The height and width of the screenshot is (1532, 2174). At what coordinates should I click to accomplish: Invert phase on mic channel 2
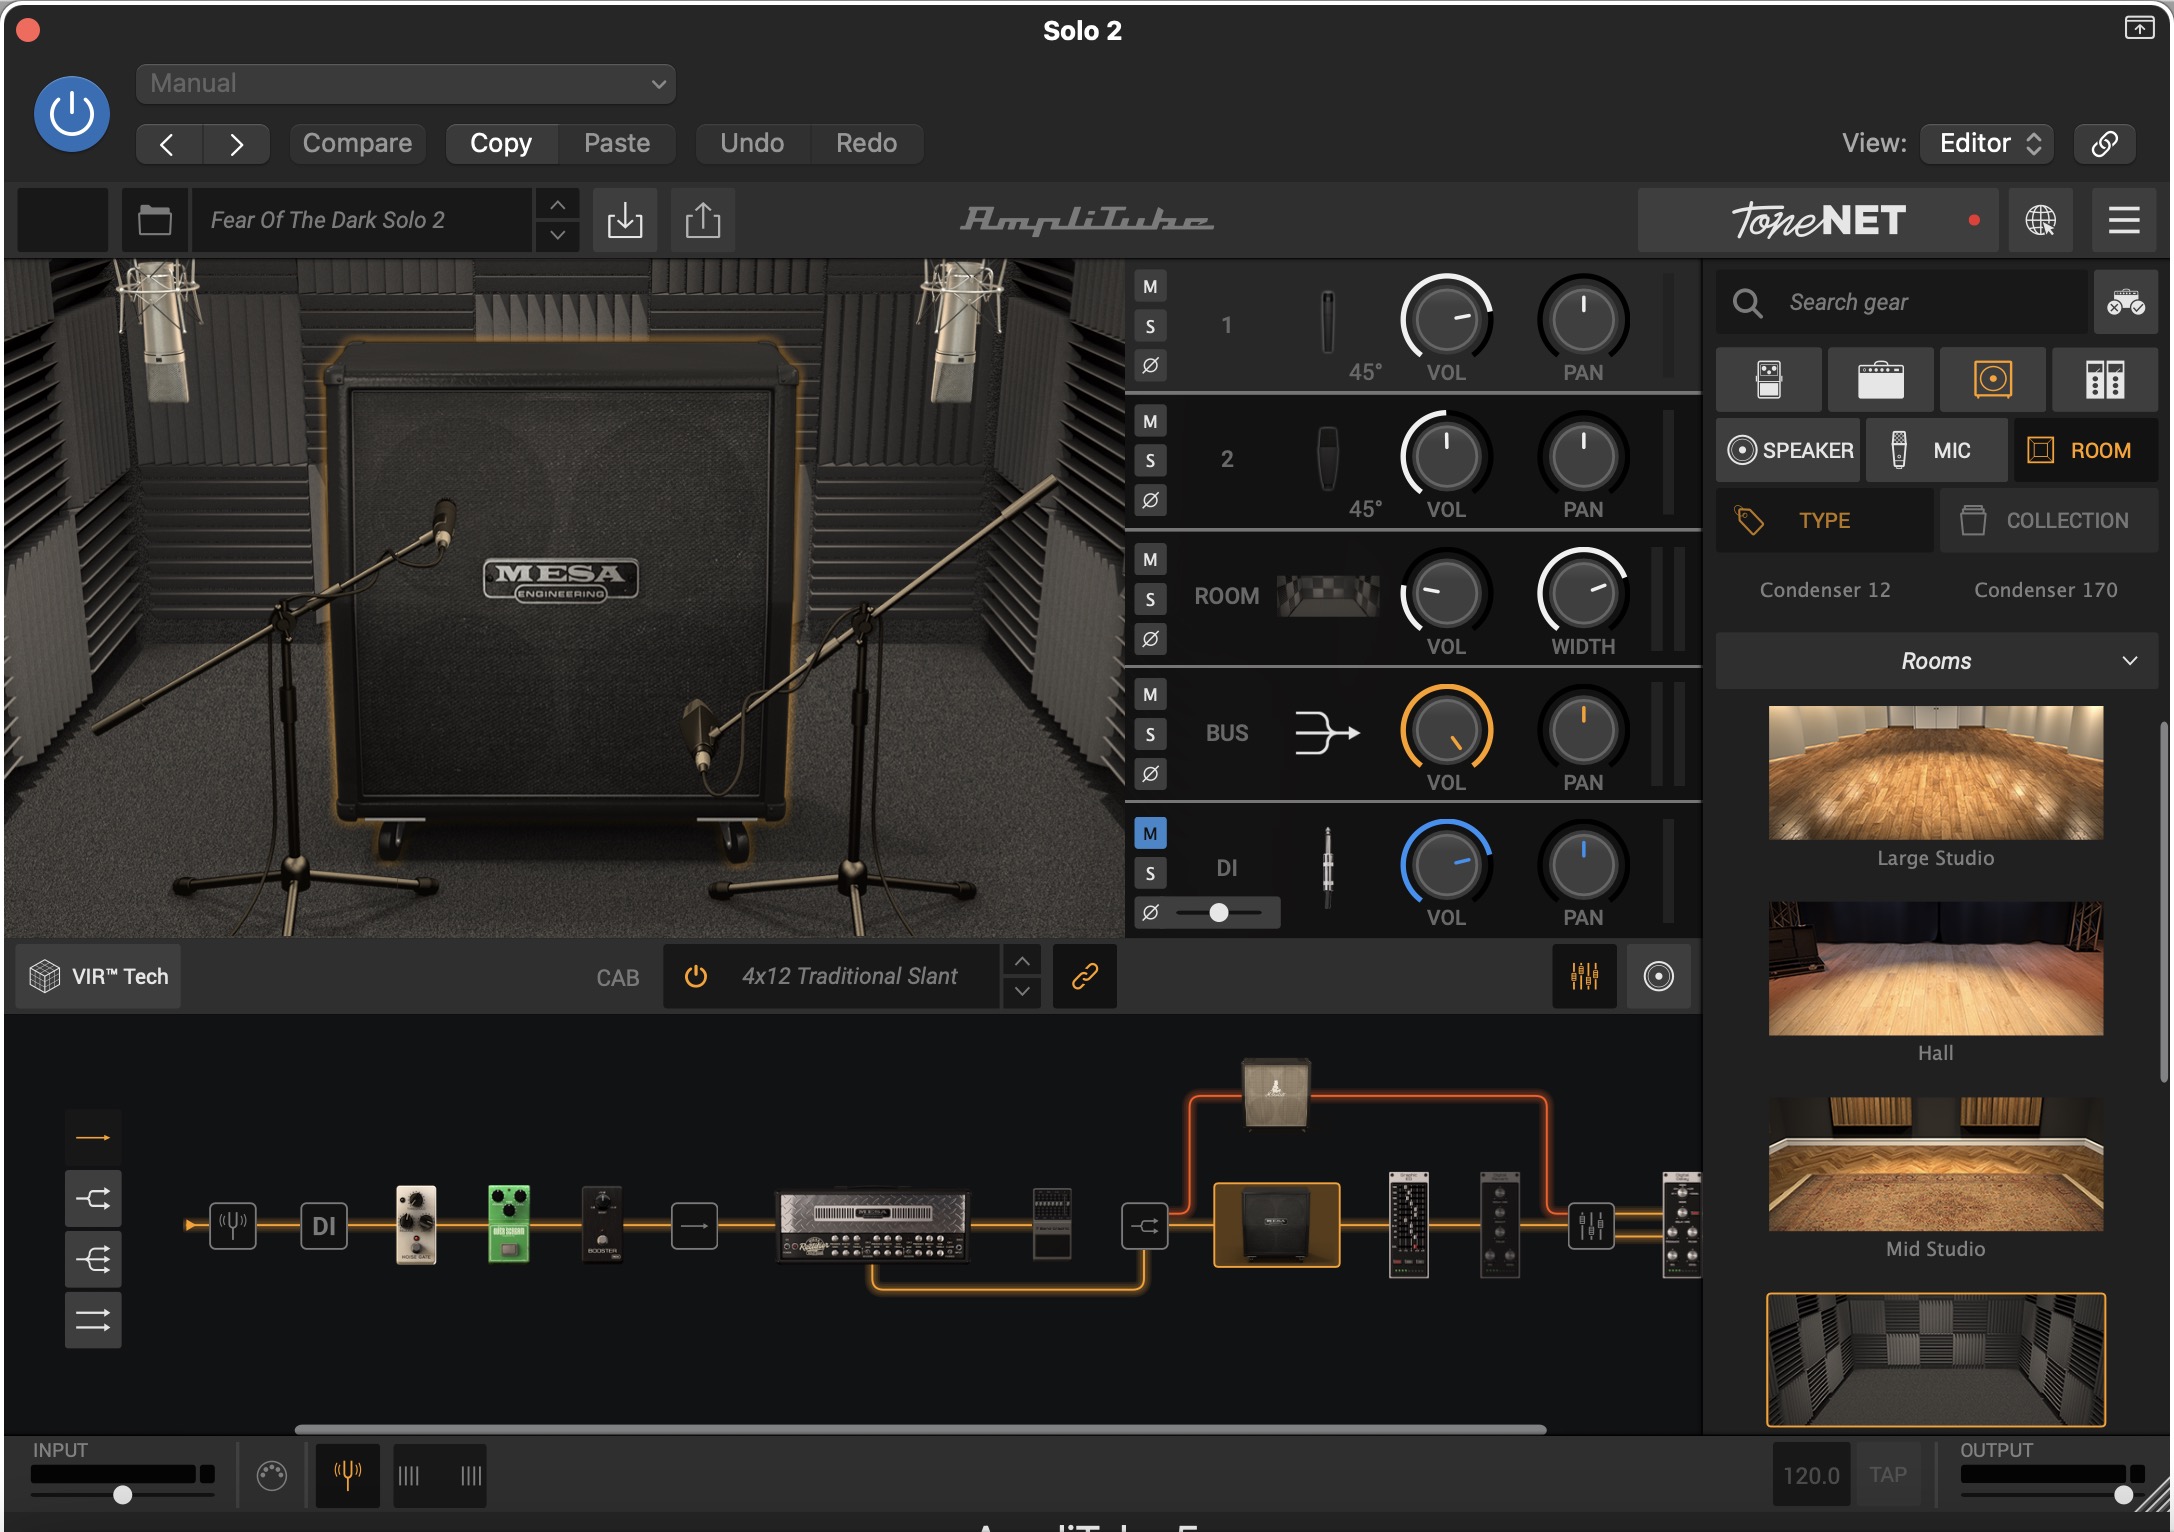[x=1150, y=499]
